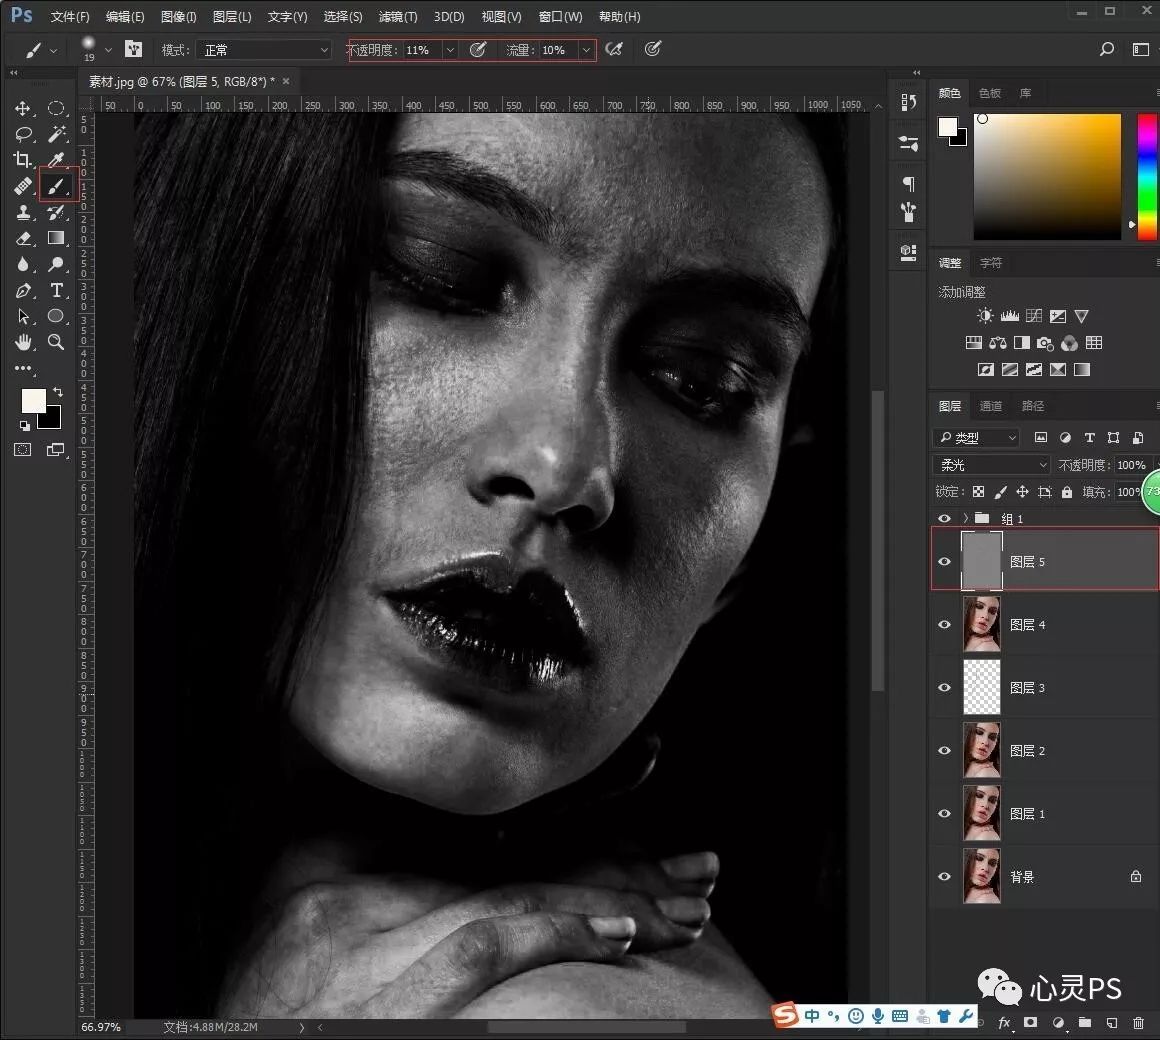The height and width of the screenshot is (1040, 1160).
Task: Select the Eyedropper tool
Action: 55,160
